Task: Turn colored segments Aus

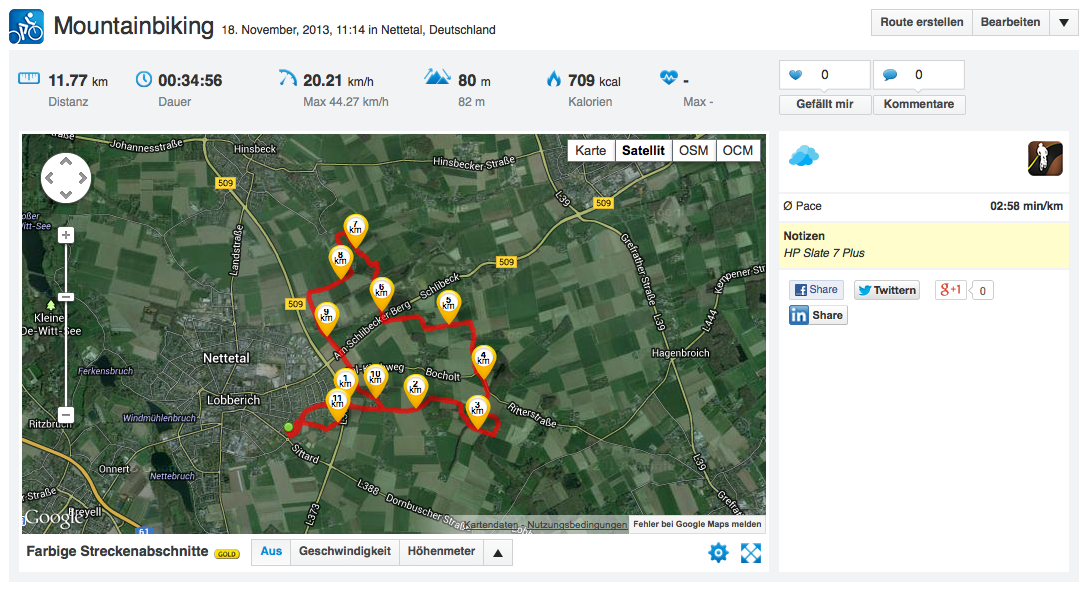Action: coord(271,551)
